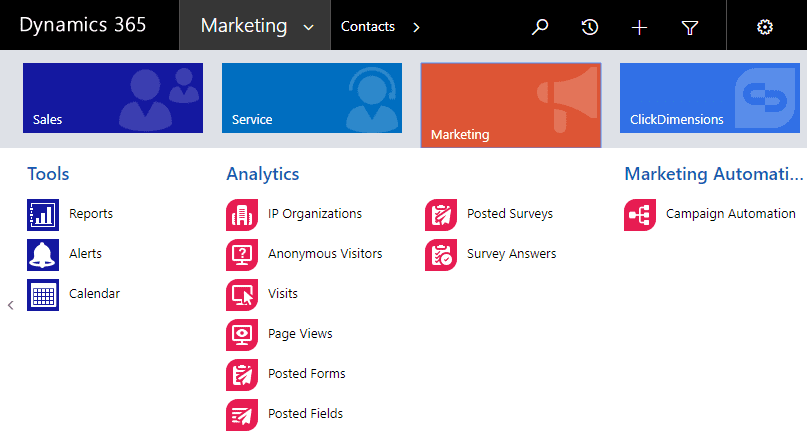The height and width of the screenshot is (441, 807).
Task: Open the Visits link
Action: (283, 294)
